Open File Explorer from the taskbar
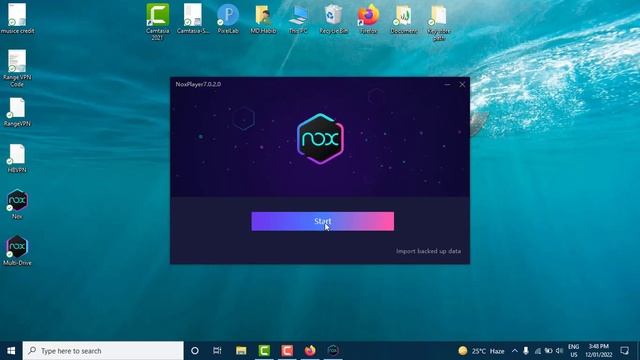This screenshot has width=640, height=360. pos(241,351)
